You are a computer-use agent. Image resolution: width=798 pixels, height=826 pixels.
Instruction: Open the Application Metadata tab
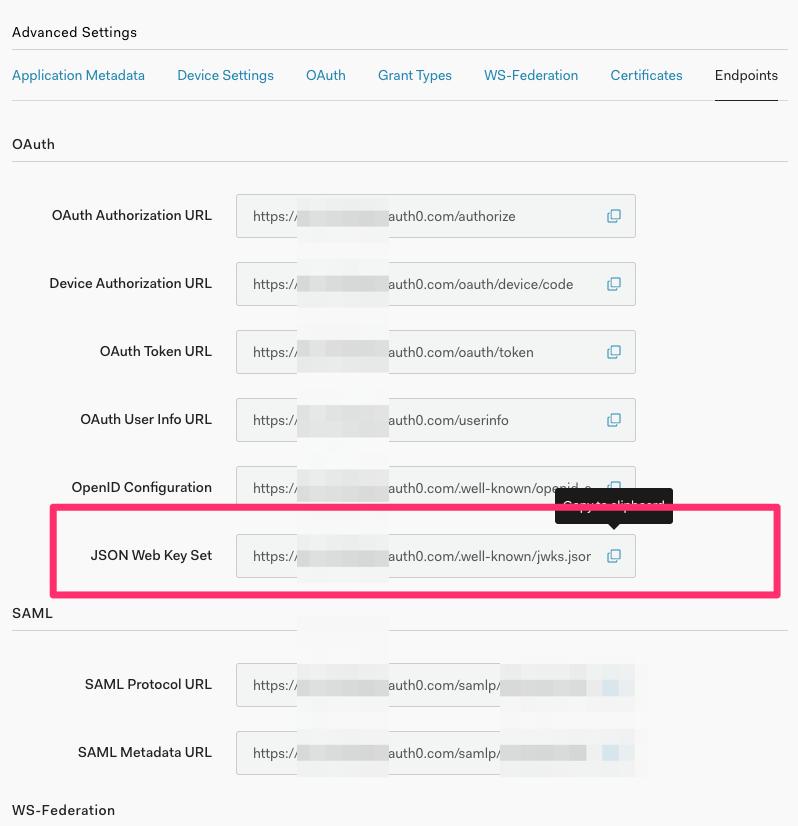tap(78, 75)
